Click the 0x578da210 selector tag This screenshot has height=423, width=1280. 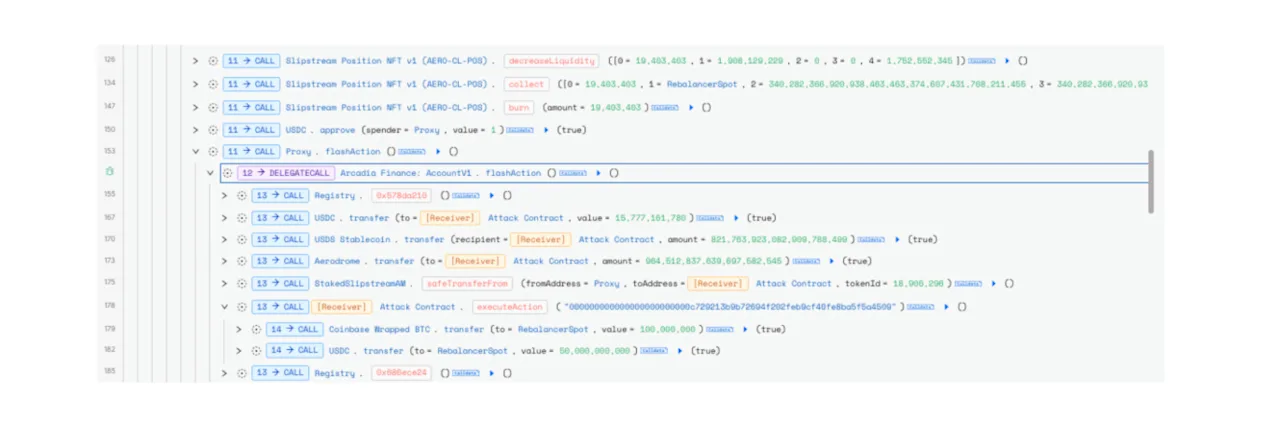pyautogui.click(x=401, y=195)
